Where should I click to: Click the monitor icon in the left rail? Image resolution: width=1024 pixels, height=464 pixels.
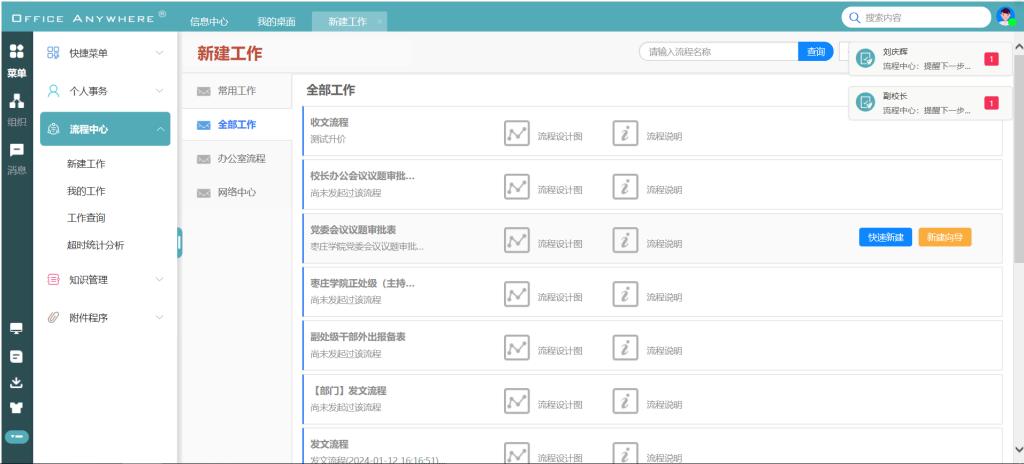point(16,329)
